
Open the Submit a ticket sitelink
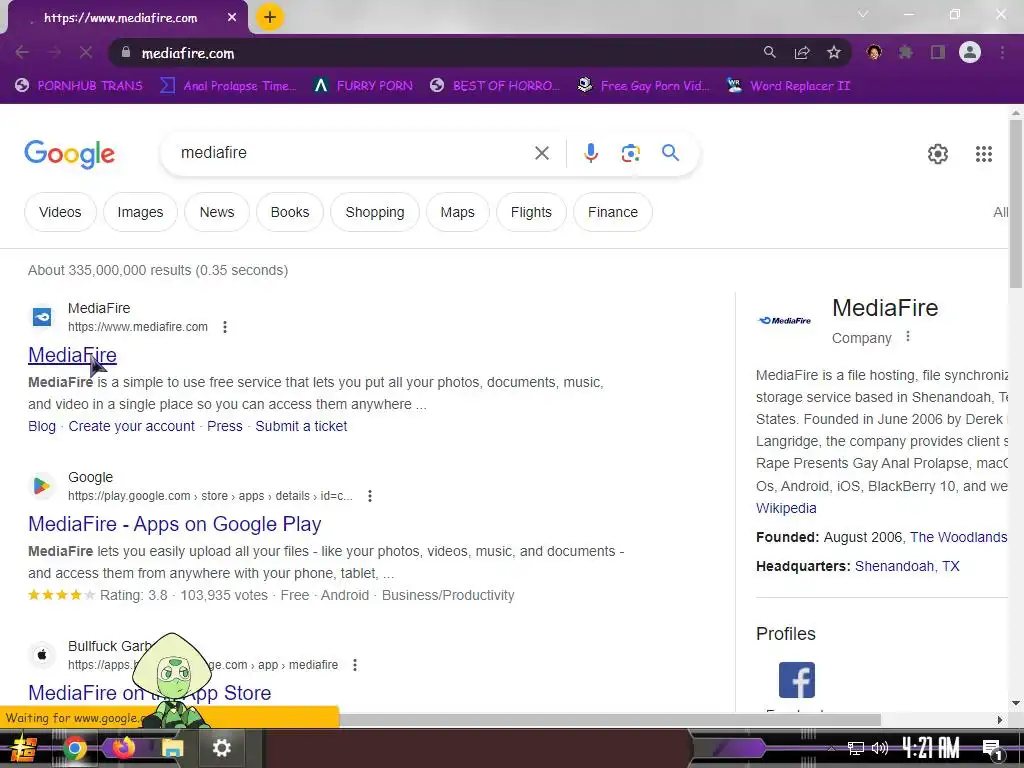tap(301, 426)
